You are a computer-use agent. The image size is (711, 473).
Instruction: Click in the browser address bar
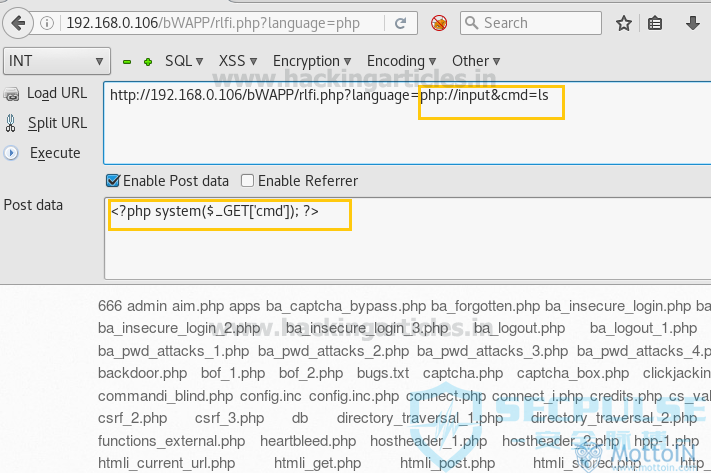[x=224, y=23]
